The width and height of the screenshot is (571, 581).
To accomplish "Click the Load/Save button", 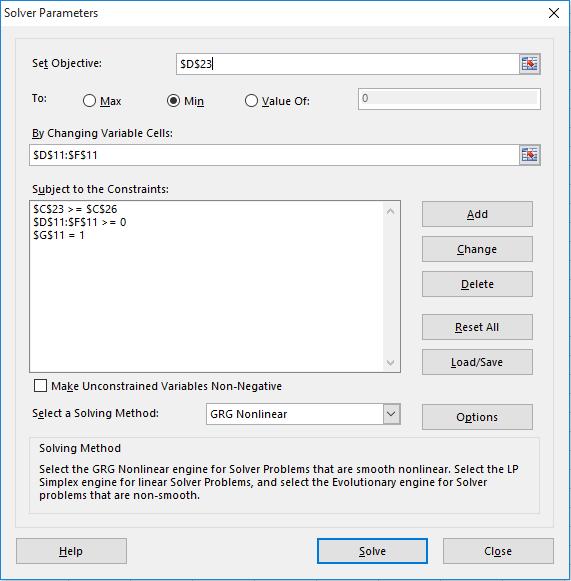I will coord(477,362).
